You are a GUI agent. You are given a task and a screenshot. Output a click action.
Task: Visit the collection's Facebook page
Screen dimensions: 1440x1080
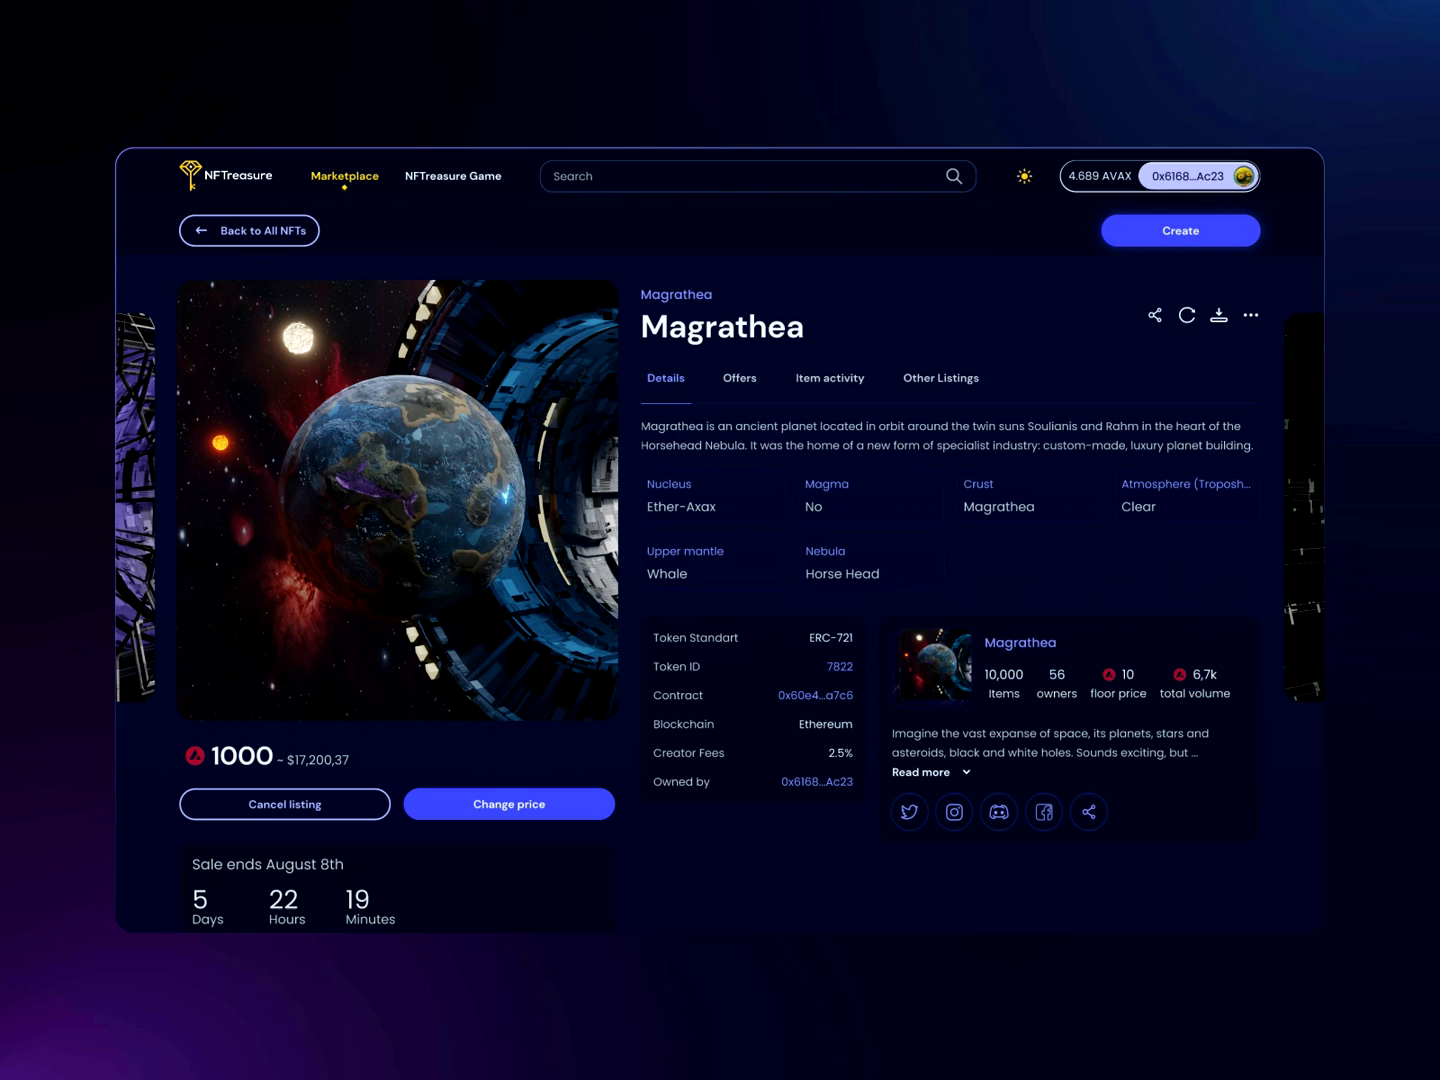[x=1043, y=811]
